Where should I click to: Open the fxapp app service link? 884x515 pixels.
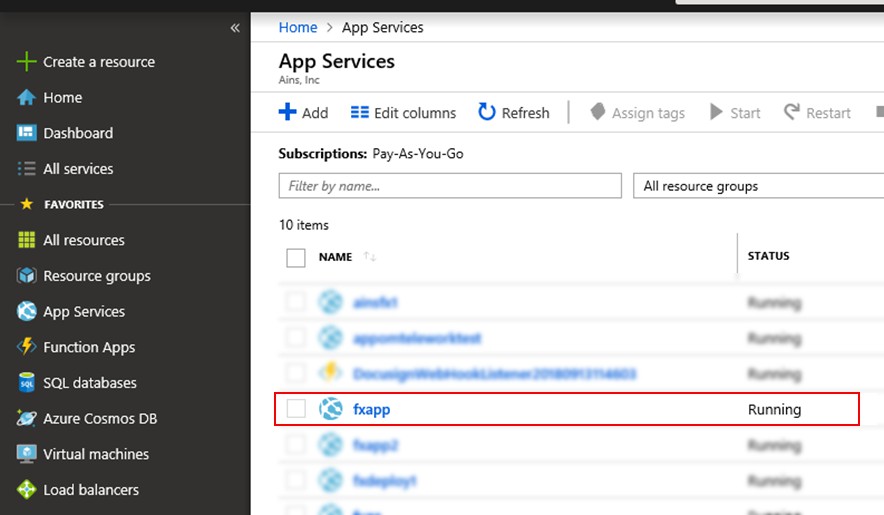tap(371, 410)
